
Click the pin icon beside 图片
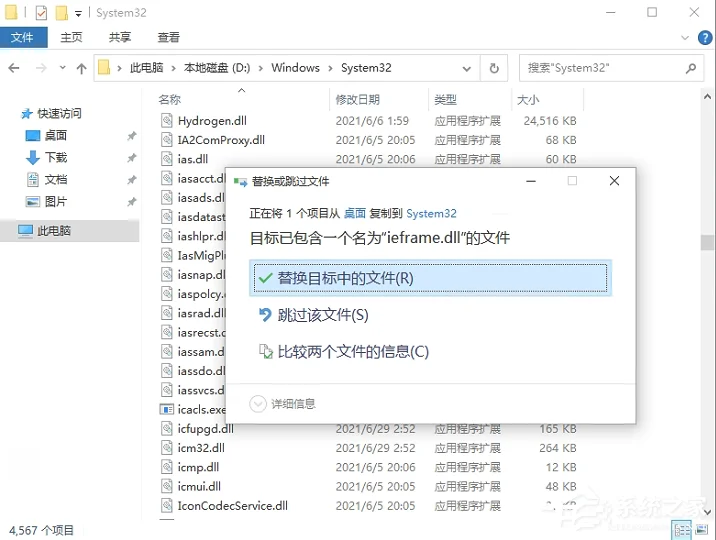coord(132,202)
